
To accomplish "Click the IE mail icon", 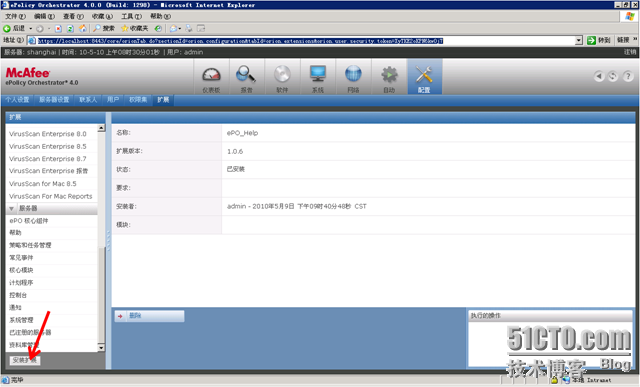I will click(173, 29).
